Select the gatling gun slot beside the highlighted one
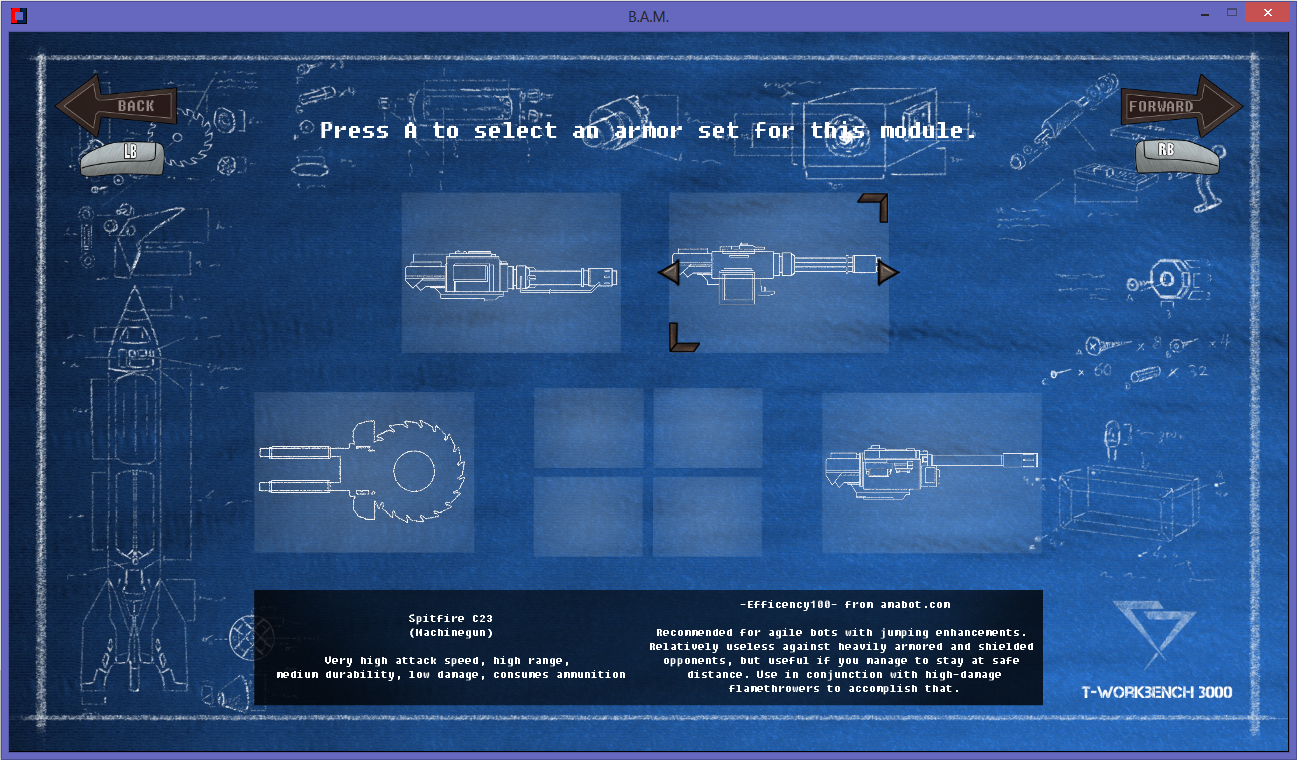 click(510, 272)
